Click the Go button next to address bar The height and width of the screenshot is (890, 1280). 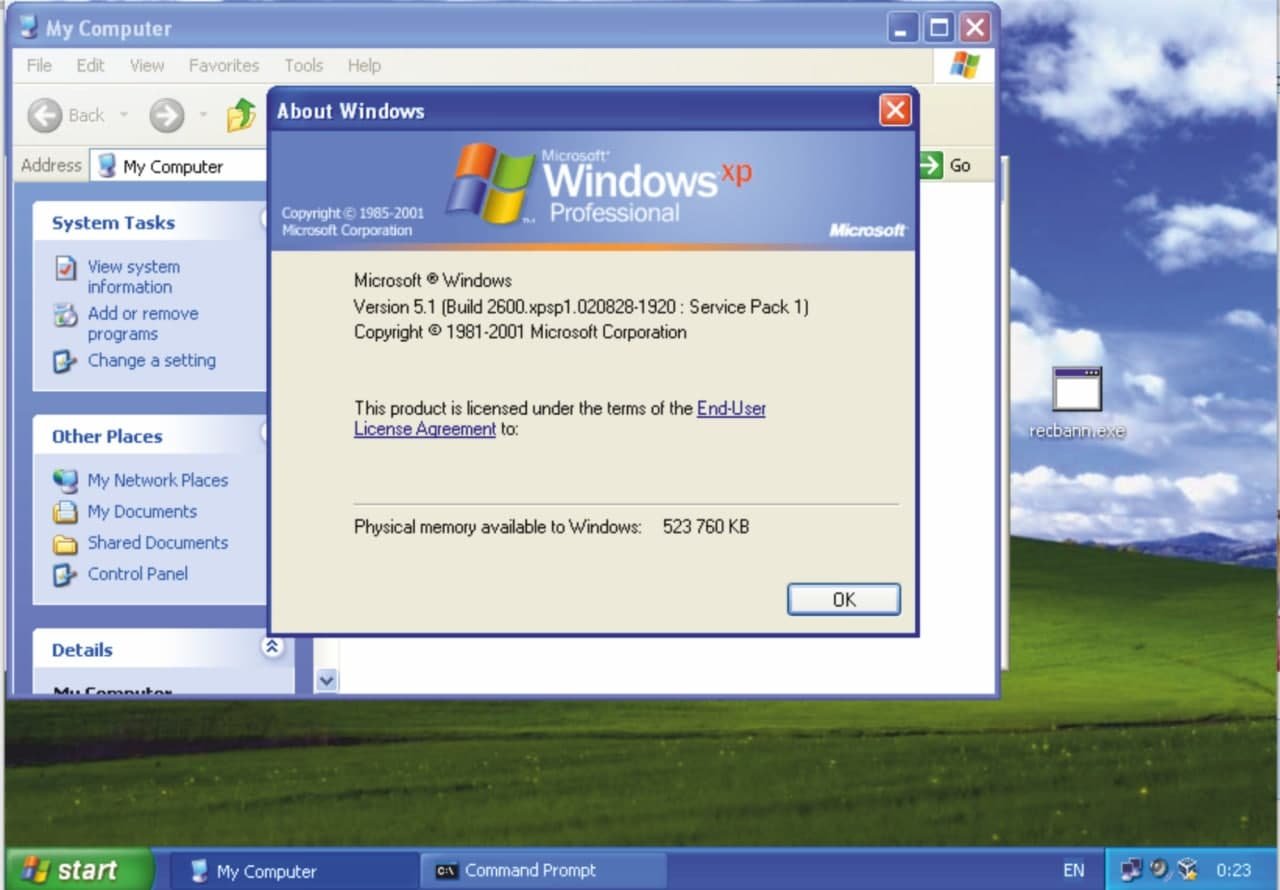[x=946, y=165]
